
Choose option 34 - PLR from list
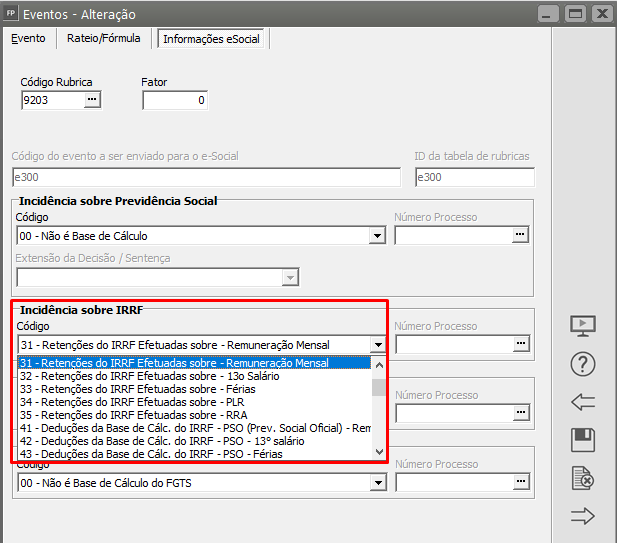click(x=150, y=401)
